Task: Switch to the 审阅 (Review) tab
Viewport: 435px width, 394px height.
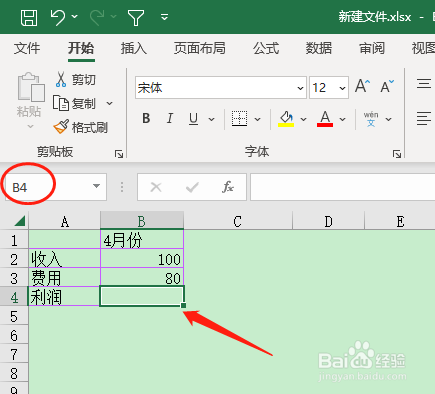Action: (x=372, y=49)
